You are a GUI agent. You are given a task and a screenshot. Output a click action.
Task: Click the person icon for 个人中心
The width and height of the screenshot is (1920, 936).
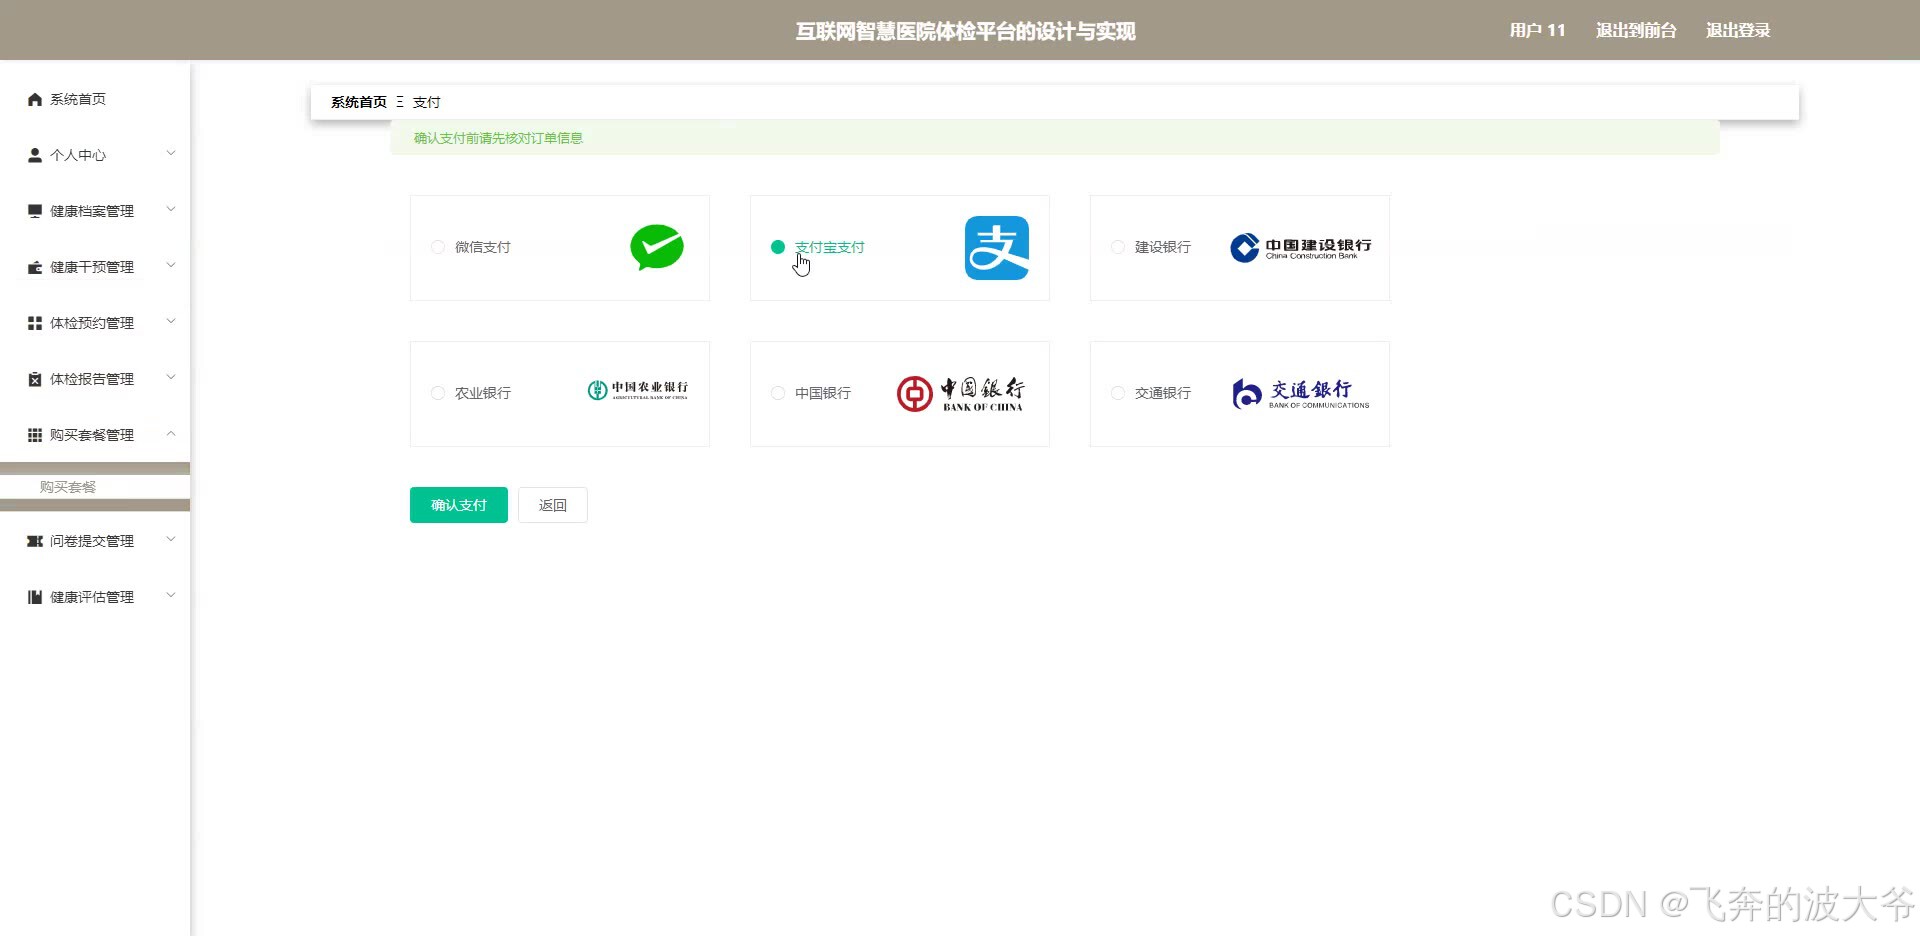pos(35,155)
